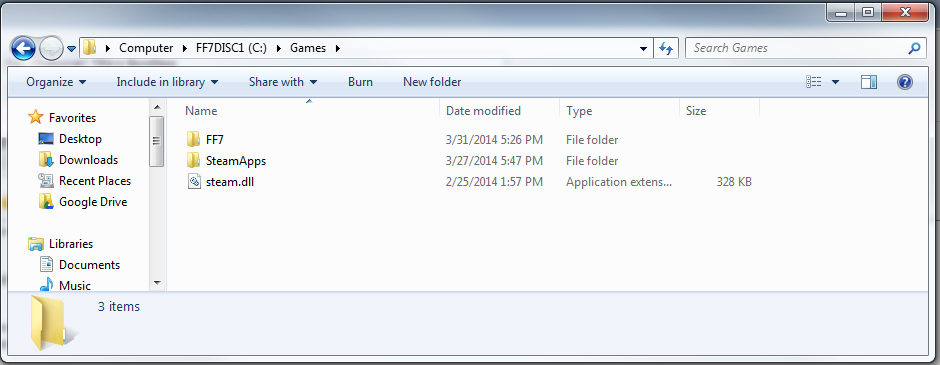Open the Organize menu
The image size is (940, 365).
pos(56,82)
